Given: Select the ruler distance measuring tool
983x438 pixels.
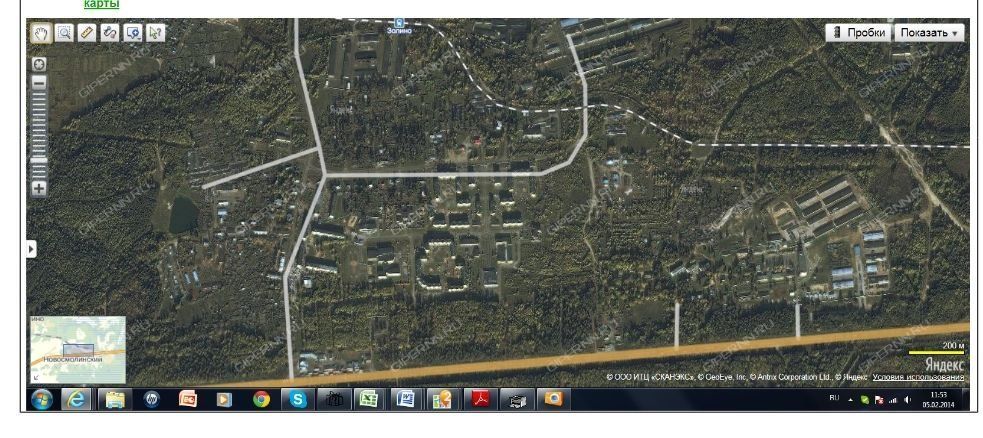Looking at the screenshot, I should (x=85, y=32).
